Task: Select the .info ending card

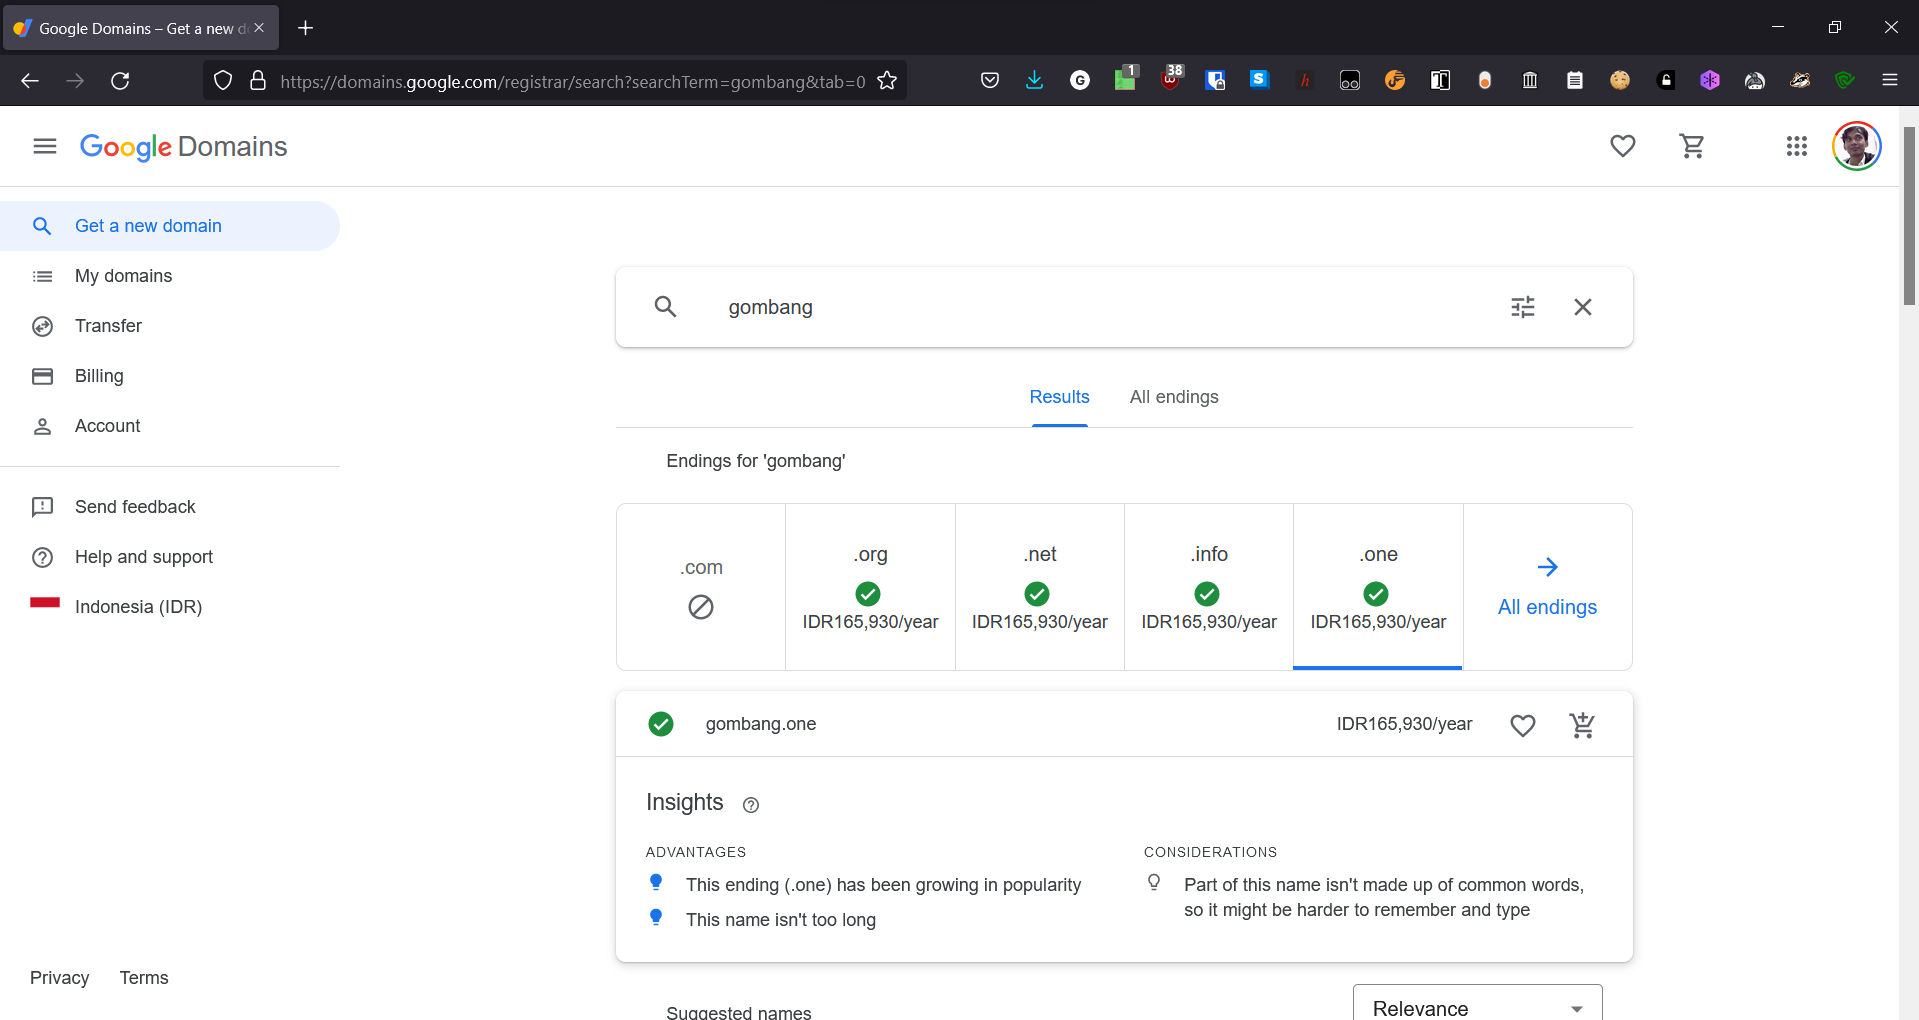Action: [1209, 587]
